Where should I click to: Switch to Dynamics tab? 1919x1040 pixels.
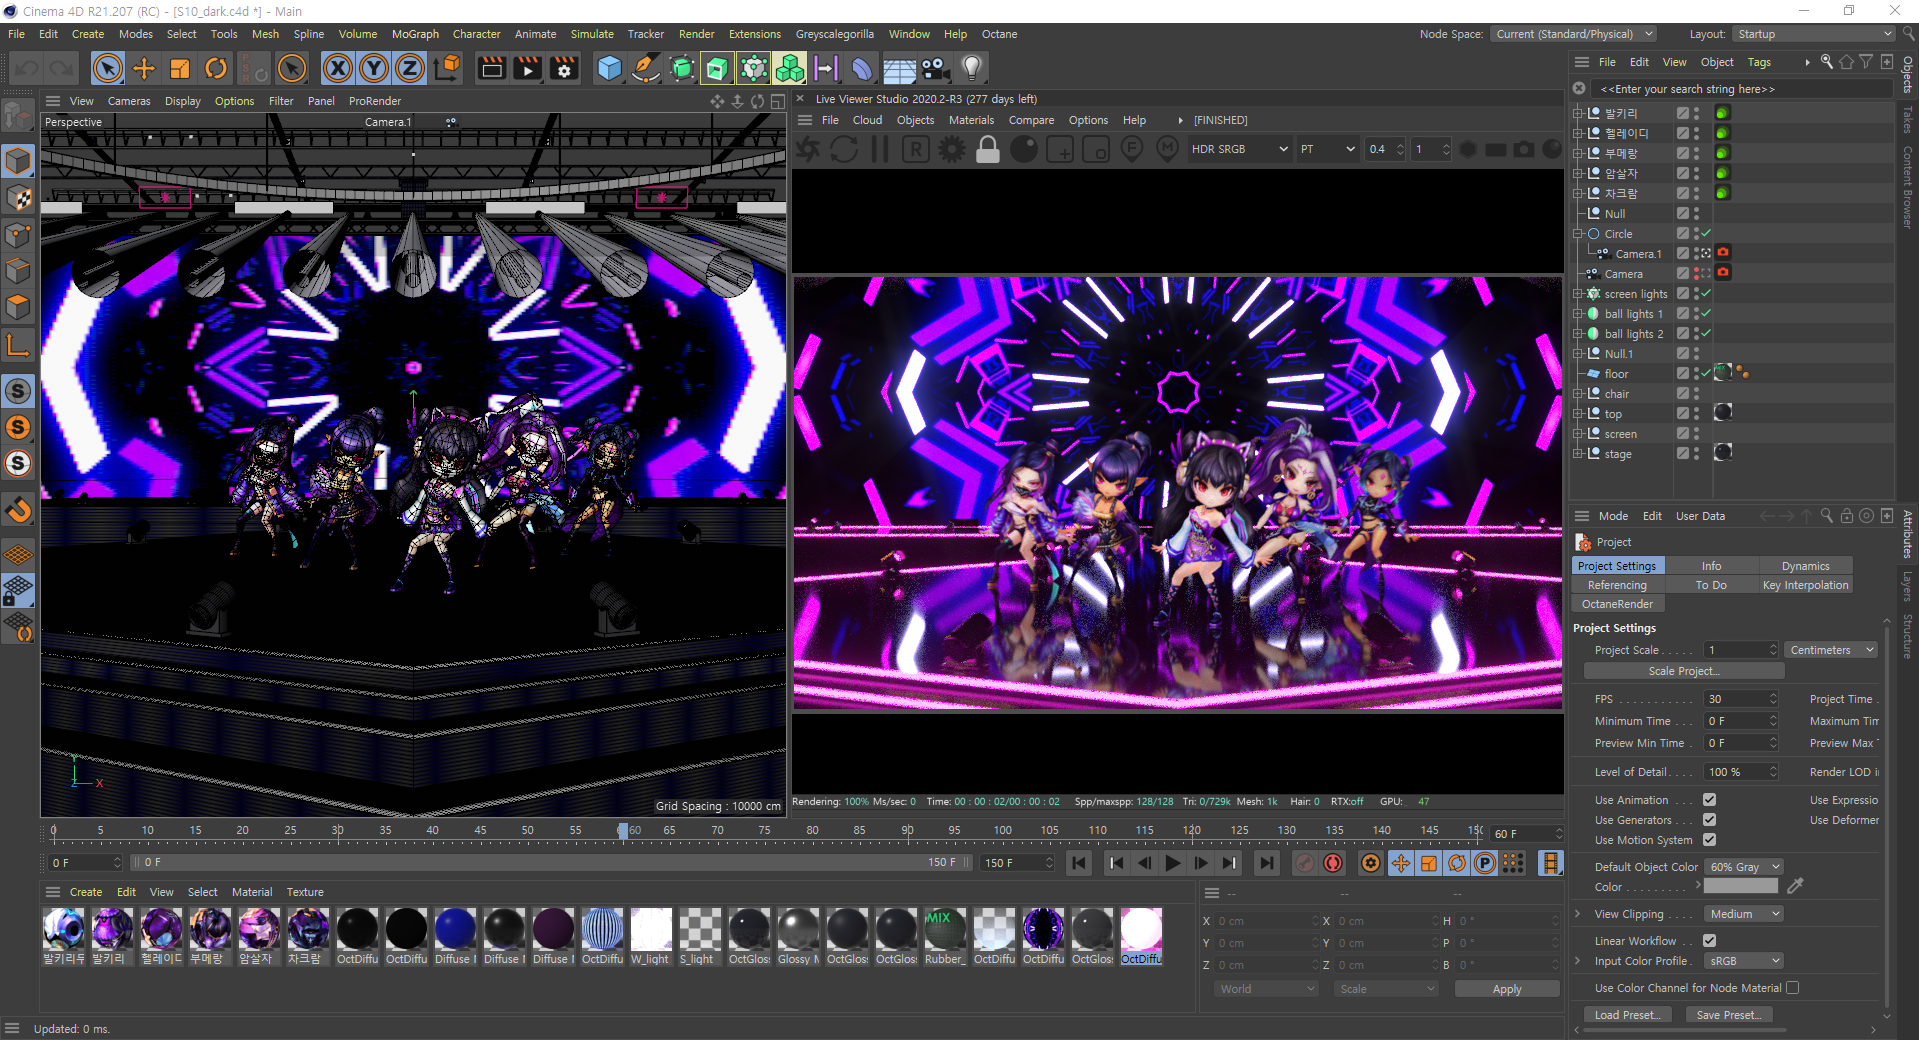tap(1805, 566)
